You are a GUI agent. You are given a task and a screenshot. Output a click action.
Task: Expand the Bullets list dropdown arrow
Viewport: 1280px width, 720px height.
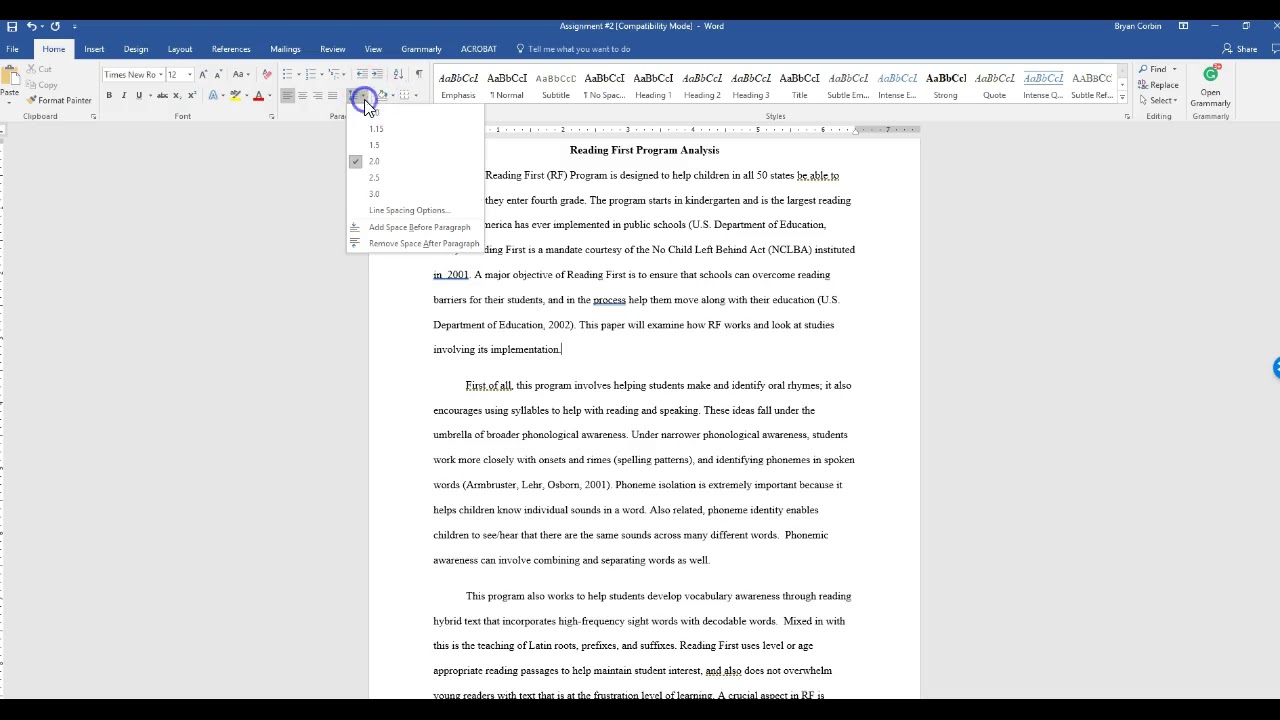298,75
